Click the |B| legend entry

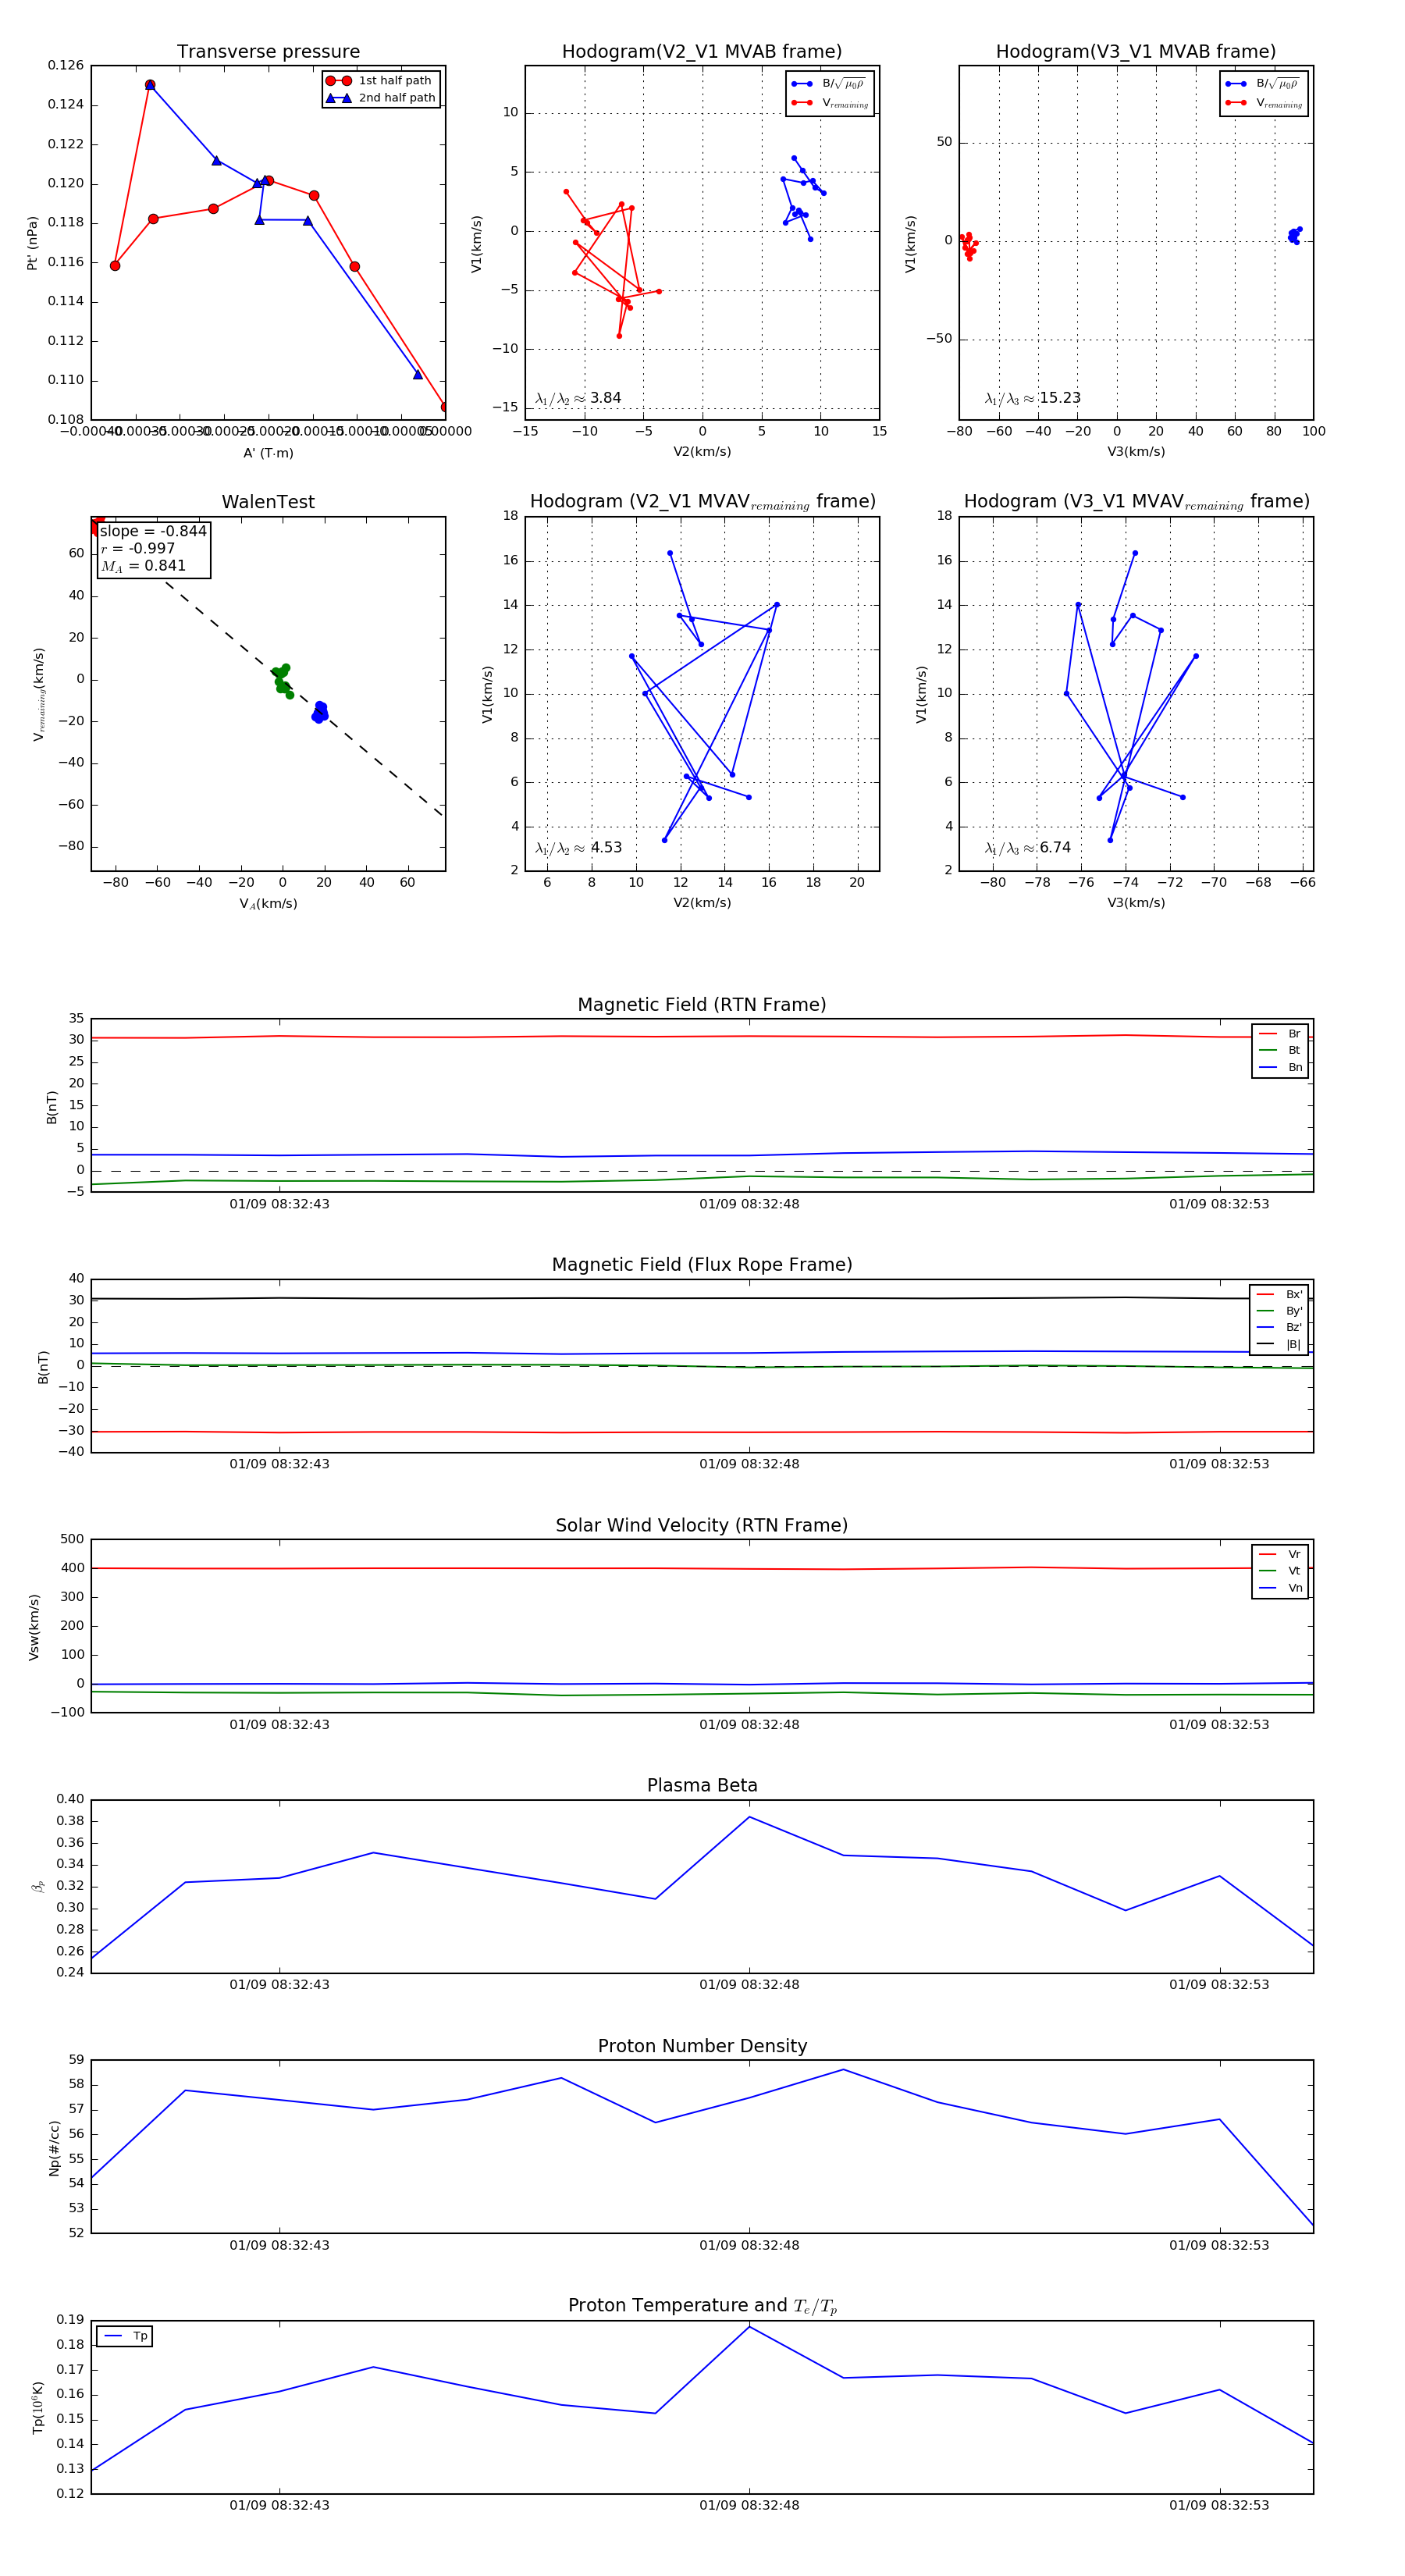[x=1280, y=1344]
